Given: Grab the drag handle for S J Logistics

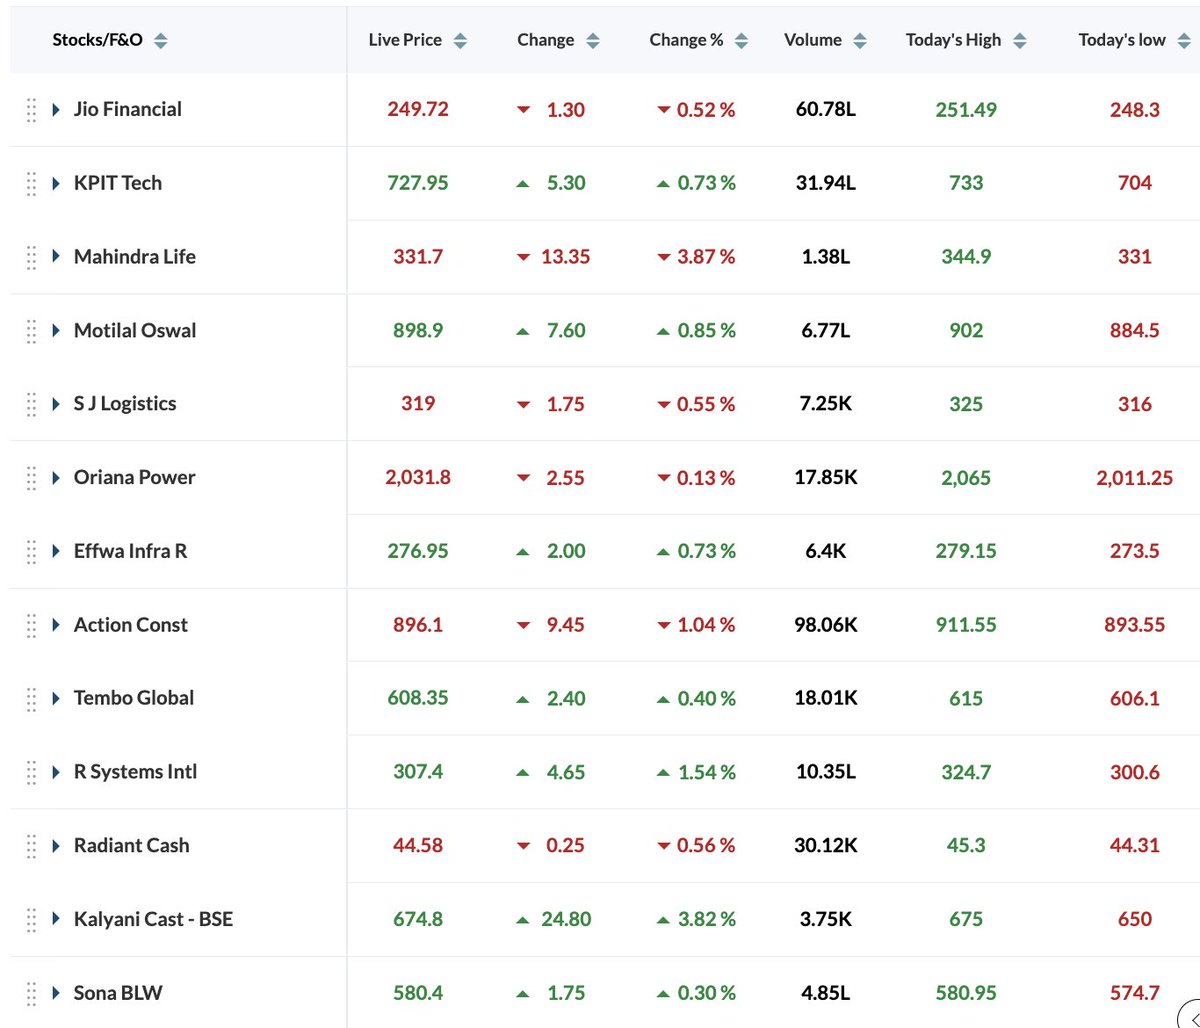Looking at the screenshot, I should coord(31,404).
